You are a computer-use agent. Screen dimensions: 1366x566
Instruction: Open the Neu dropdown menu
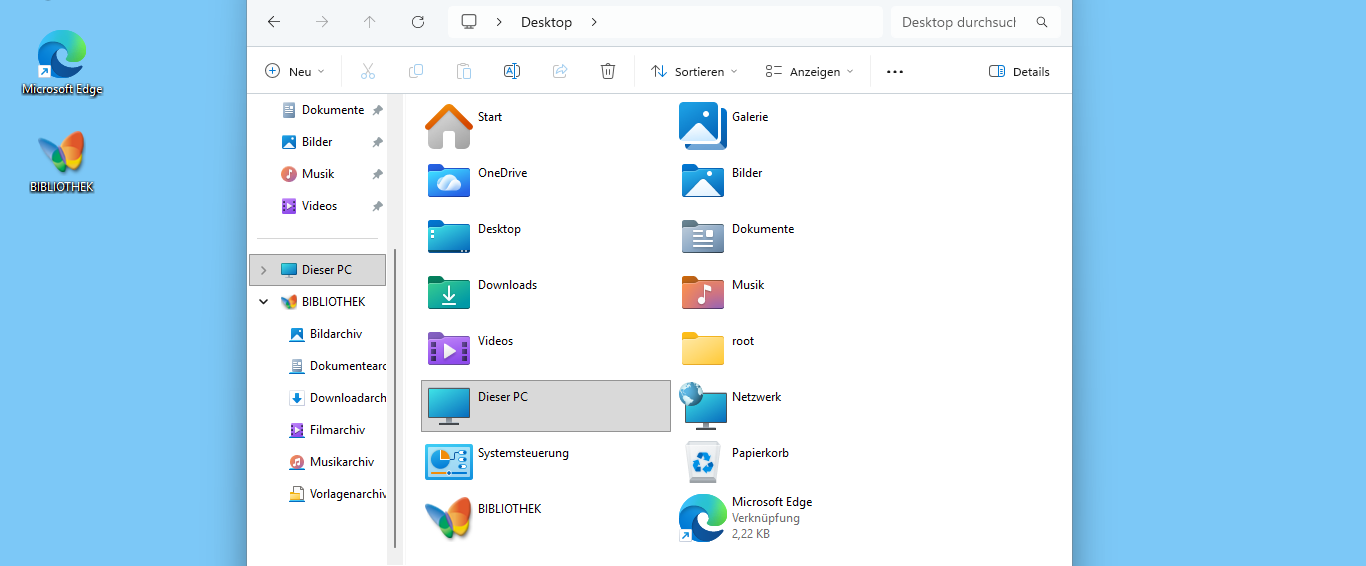pos(295,71)
